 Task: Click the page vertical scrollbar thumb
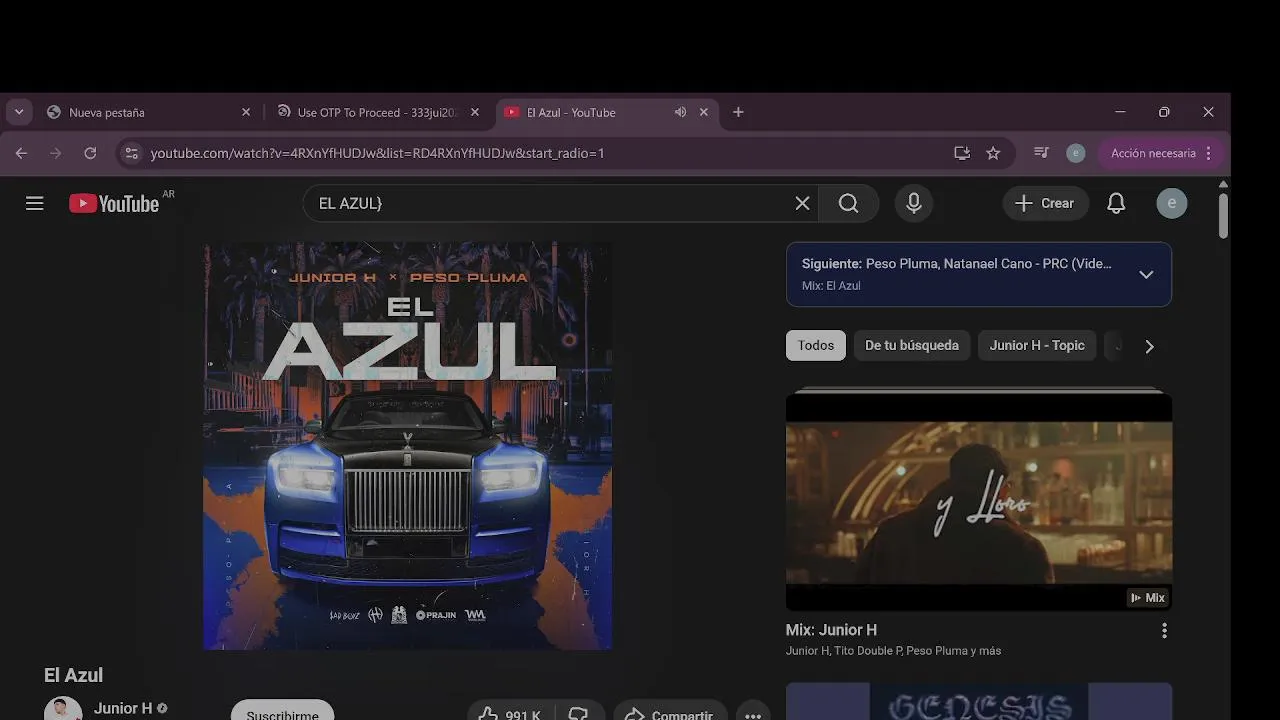pyautogui.click(x=1223, y=215)
